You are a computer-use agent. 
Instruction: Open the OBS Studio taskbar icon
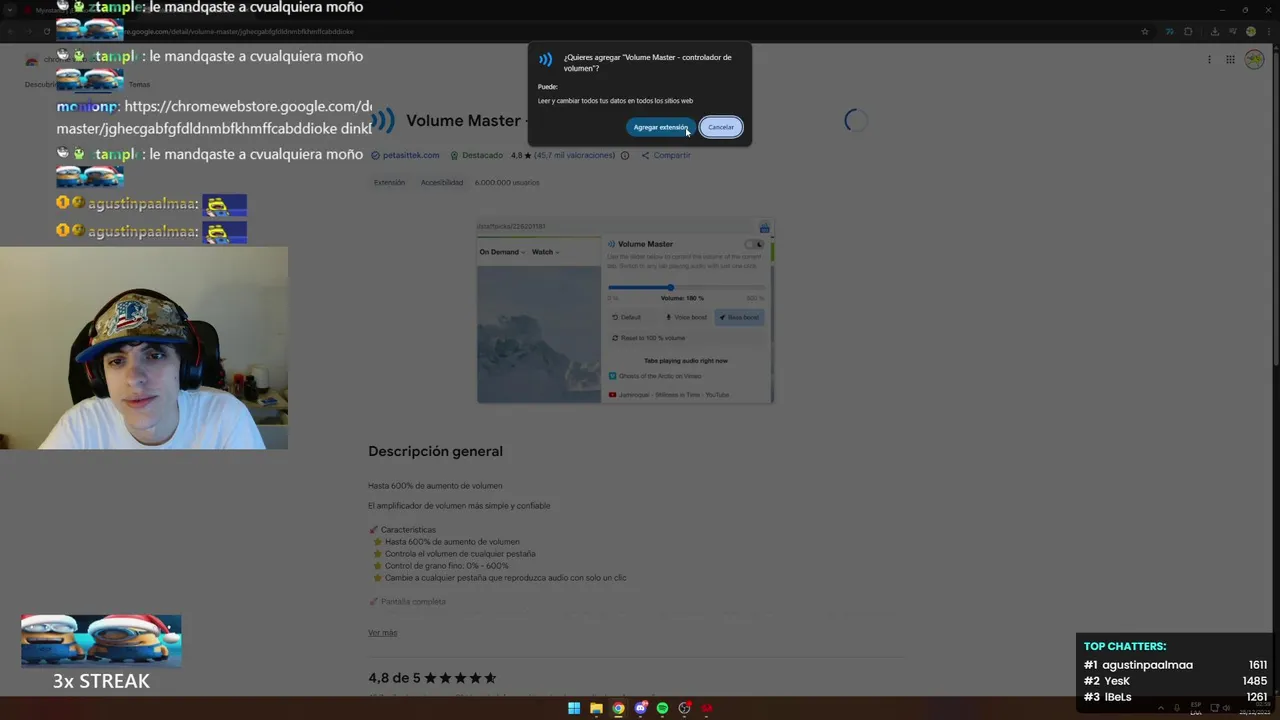684,708
